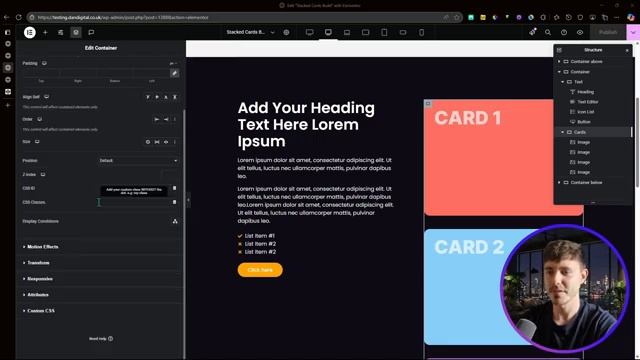Viewport: 640px width, 360px height.
Task: Switch to tablet landscape device preview
Action: (x=365, y=32)
